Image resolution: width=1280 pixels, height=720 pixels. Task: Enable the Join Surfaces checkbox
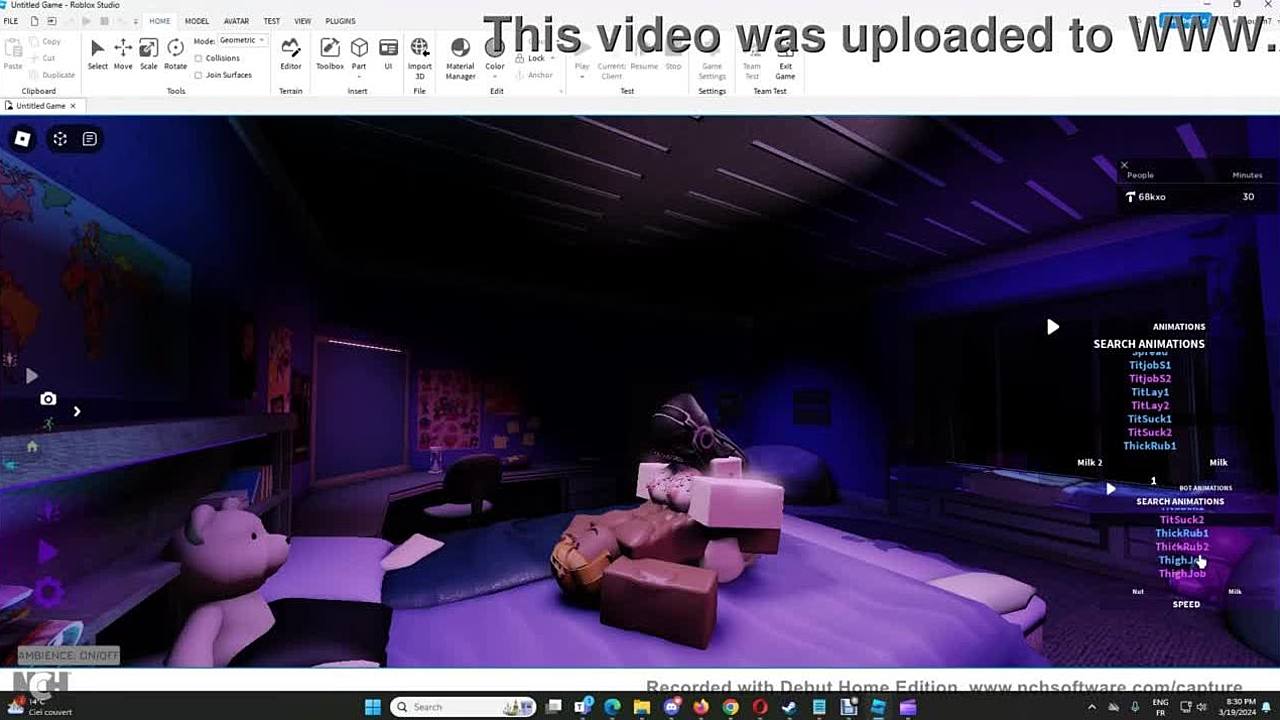click(198, 75)
